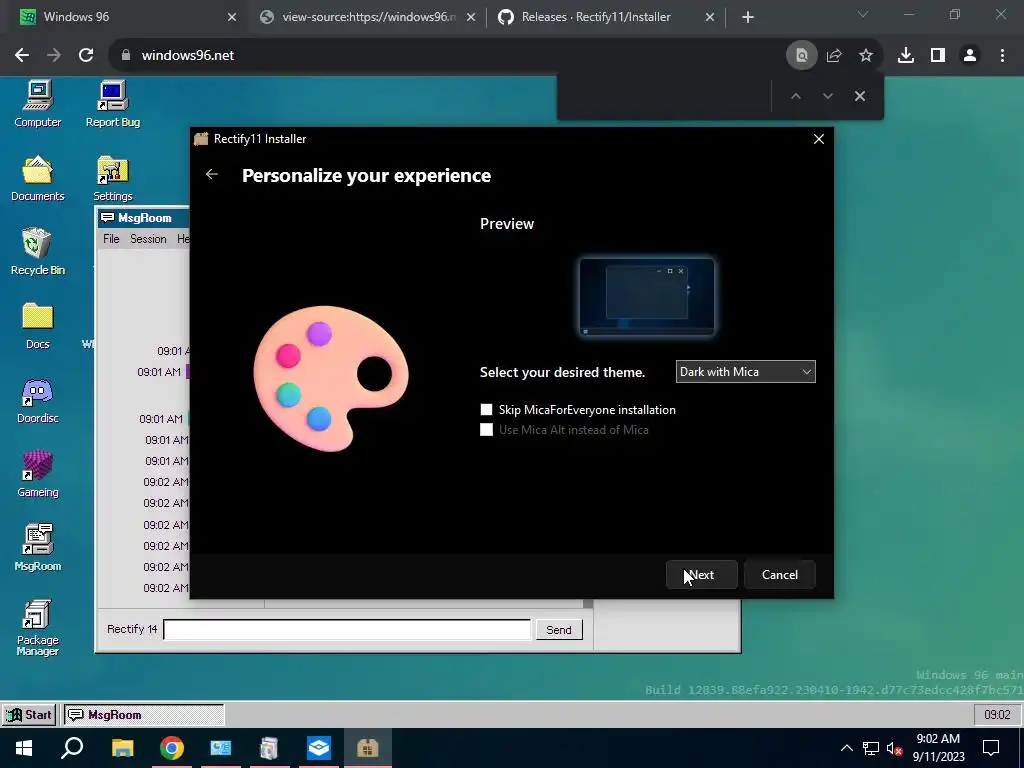Open the taskbar mail-like app icon
The image size is (1024, 768).
pyautogui.click(x=221, y=748)
